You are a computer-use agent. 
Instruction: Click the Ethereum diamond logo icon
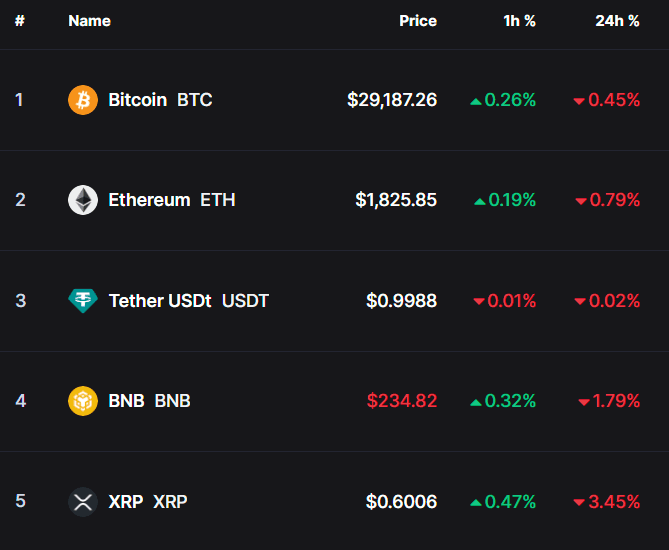83,200
